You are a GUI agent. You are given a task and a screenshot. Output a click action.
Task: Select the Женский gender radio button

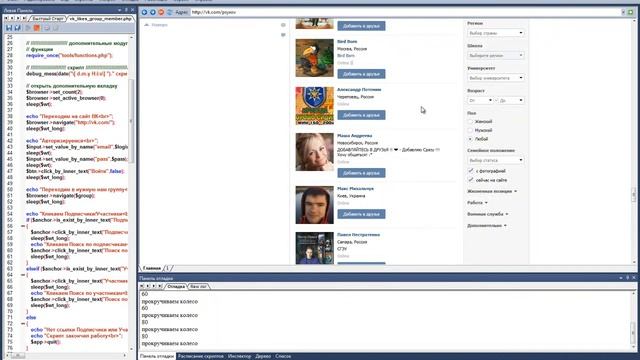470,122
